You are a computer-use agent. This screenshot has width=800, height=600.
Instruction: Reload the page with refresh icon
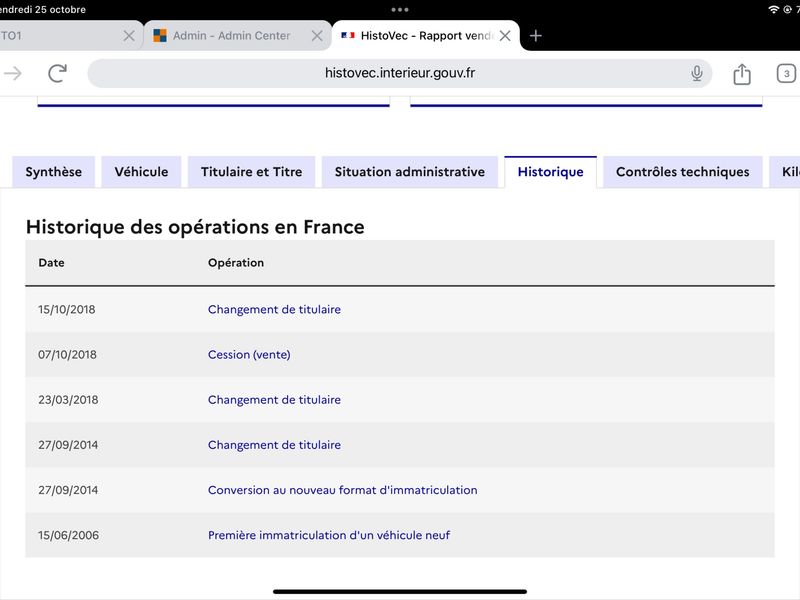58,73
